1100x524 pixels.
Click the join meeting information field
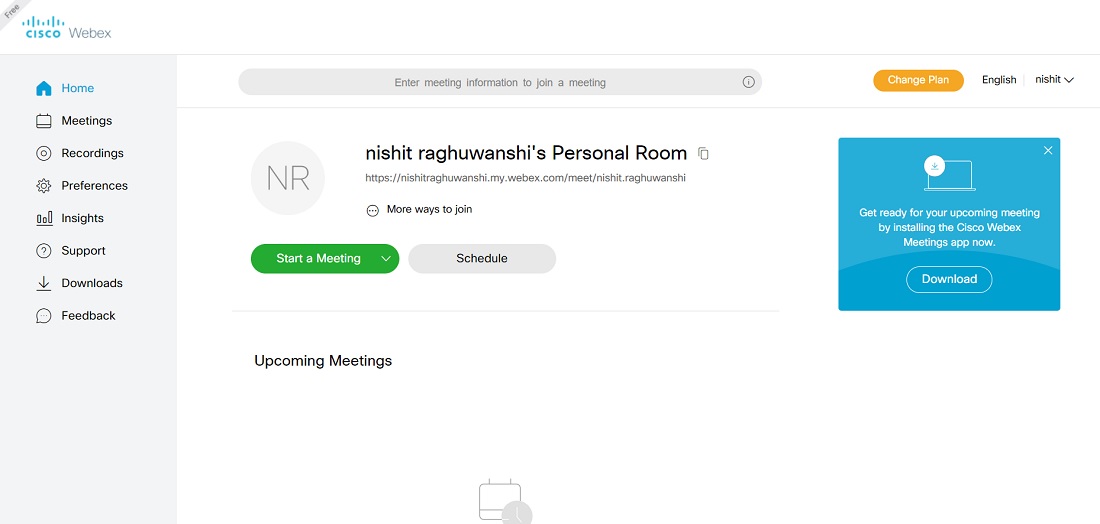(x=499, y=82)
